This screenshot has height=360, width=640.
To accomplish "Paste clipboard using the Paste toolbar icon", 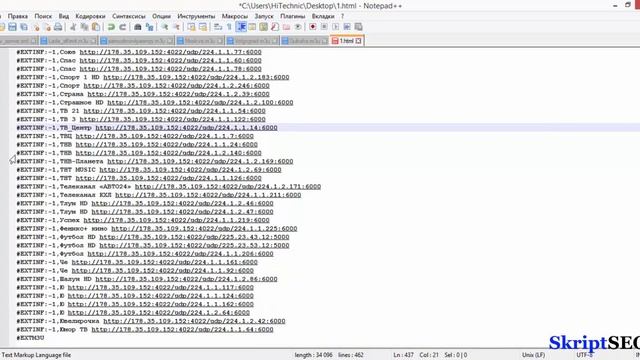I will click(96, 27).
